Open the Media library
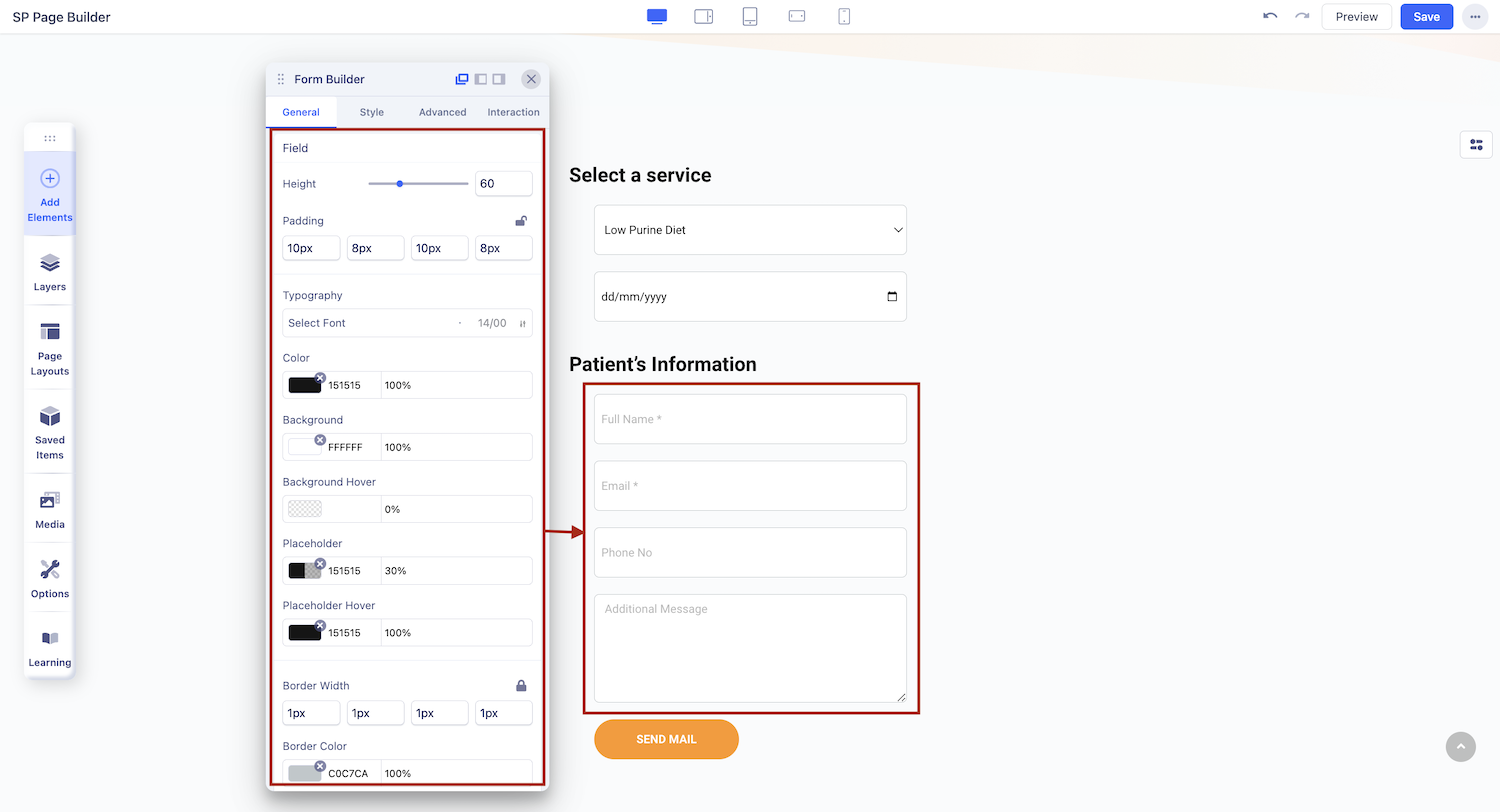The height and width of the screenshot is (812, 1500). pyautogui.click(x=50, y=509)
